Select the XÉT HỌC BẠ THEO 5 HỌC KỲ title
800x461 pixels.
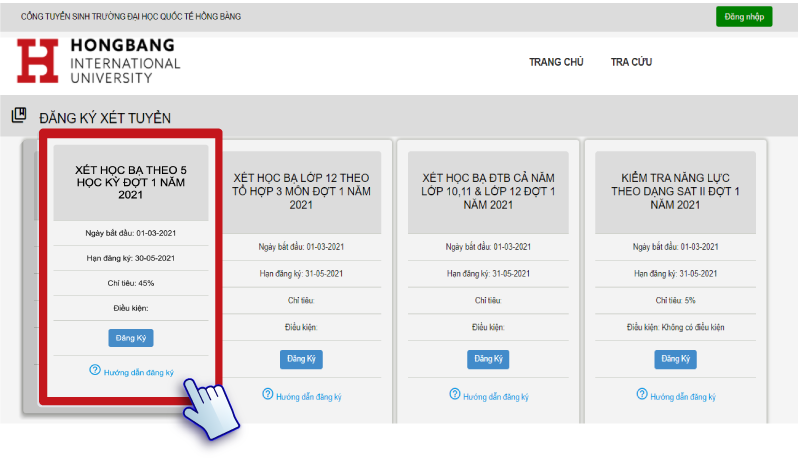131,183
